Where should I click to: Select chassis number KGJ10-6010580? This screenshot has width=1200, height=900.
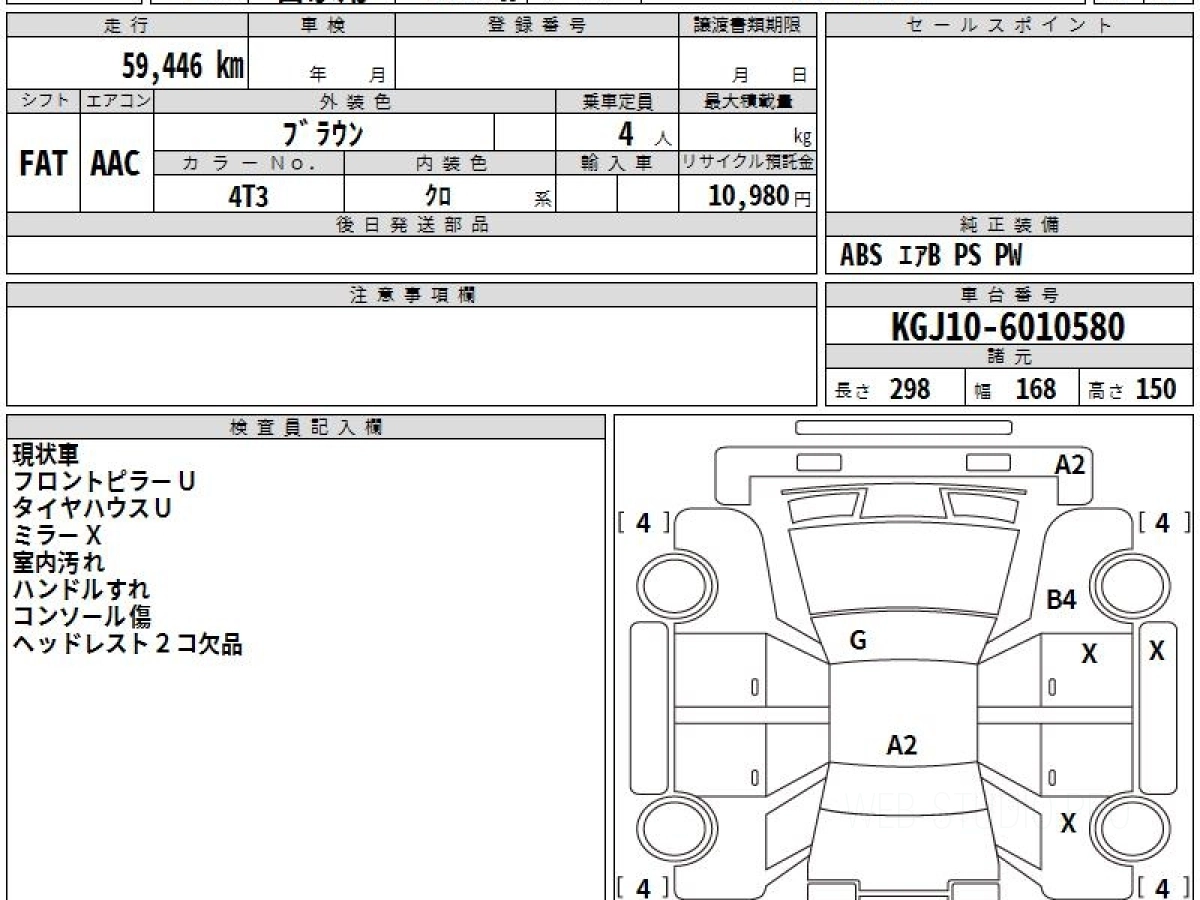(x=1008, y=327)
